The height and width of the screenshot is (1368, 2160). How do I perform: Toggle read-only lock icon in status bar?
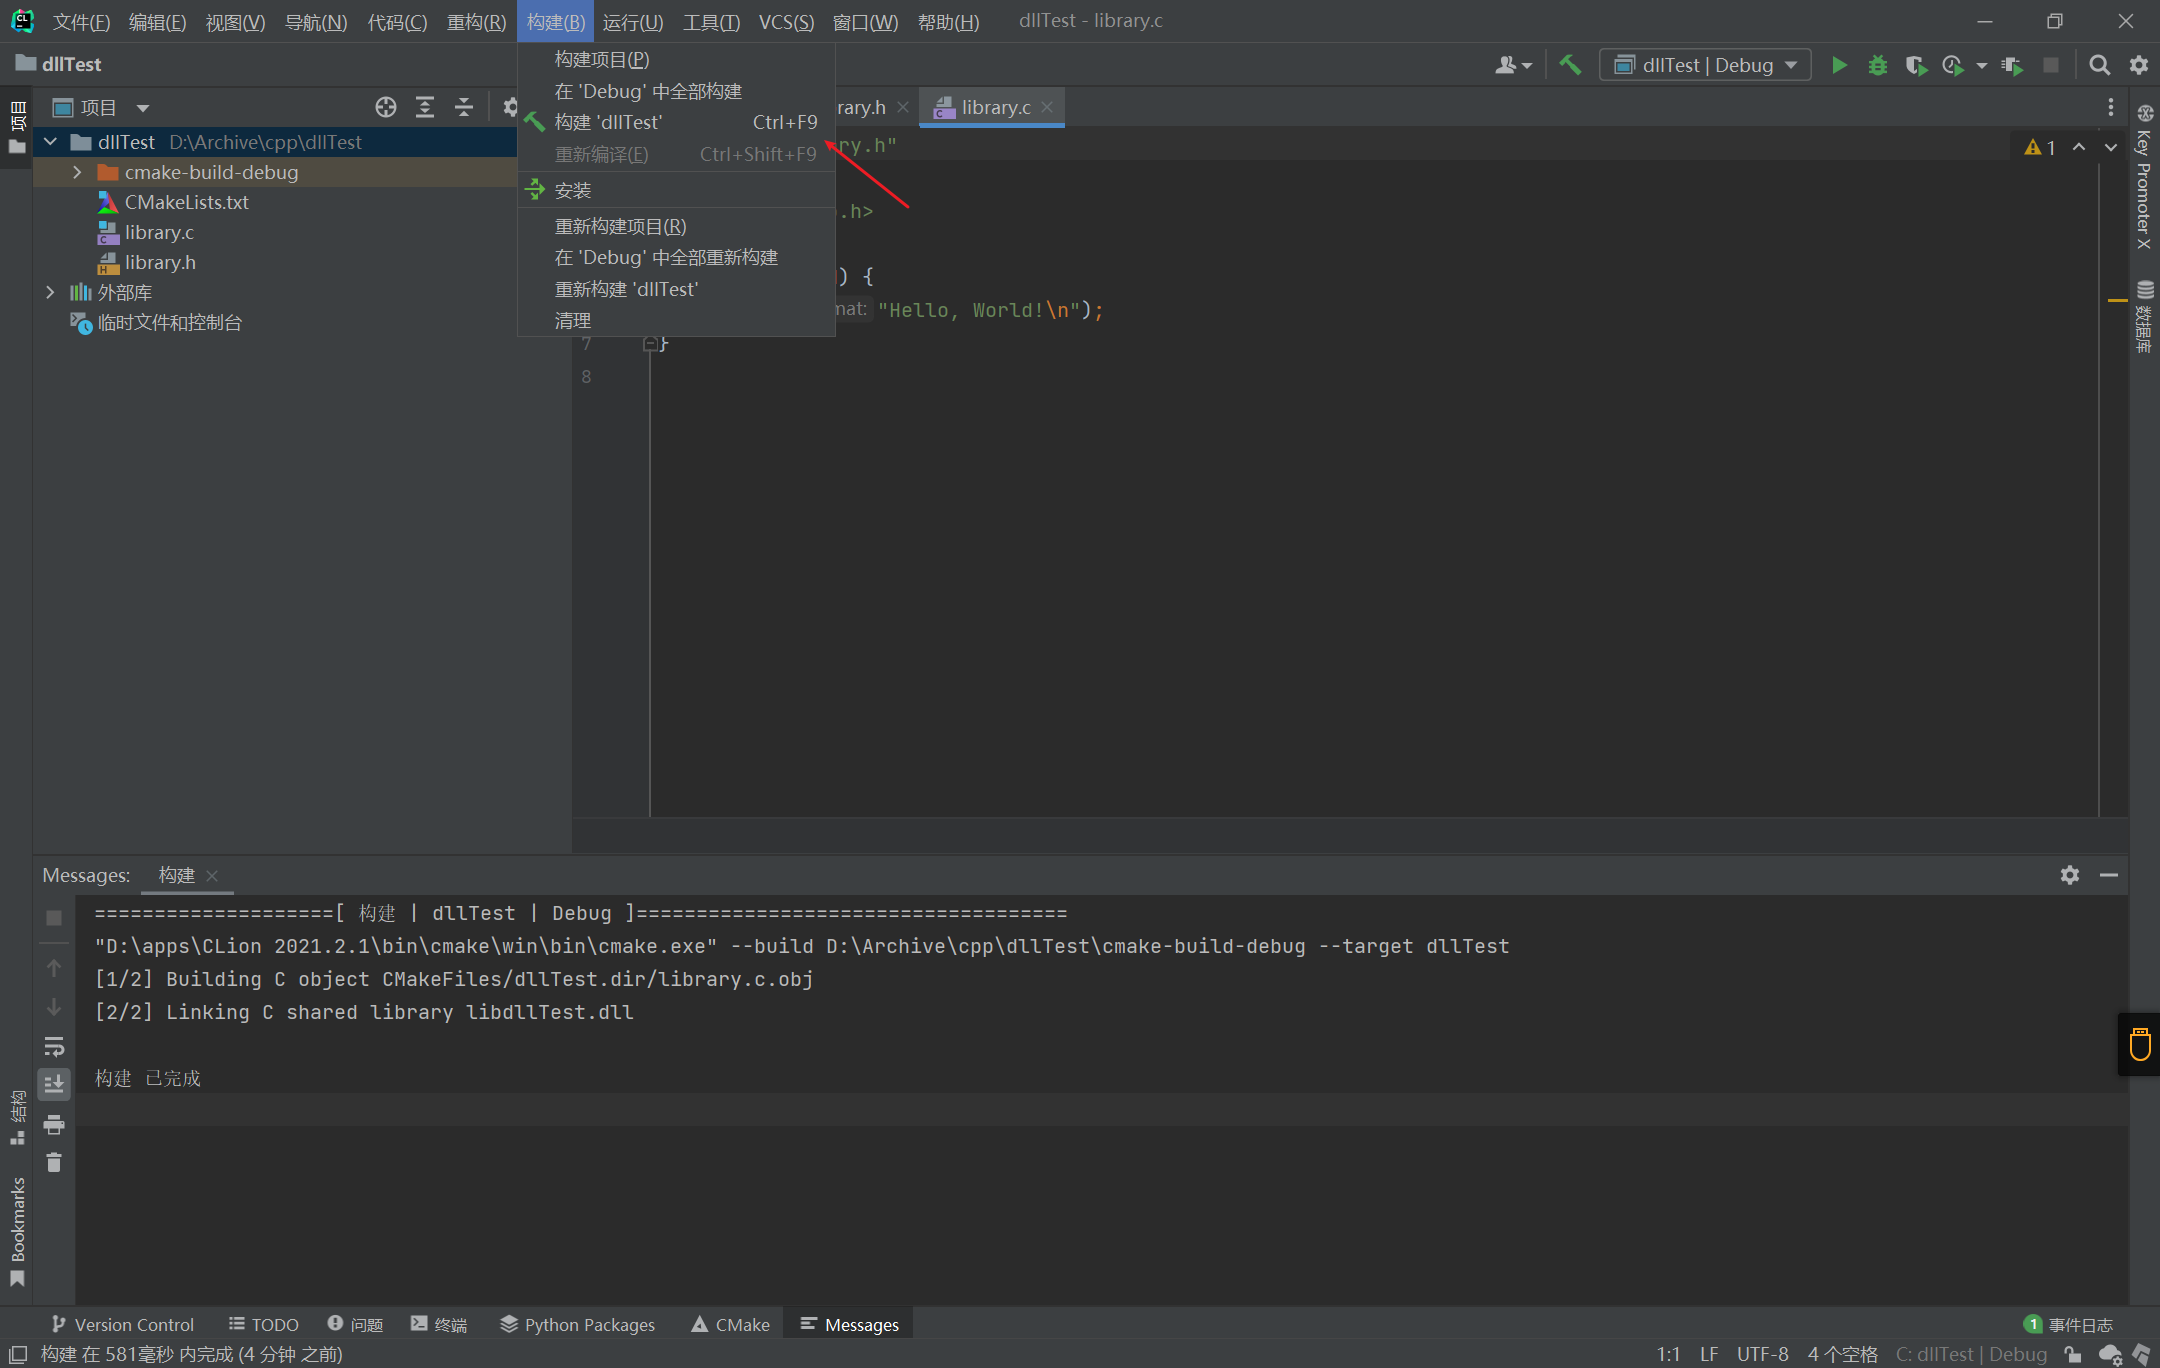click(2073, 1354)
